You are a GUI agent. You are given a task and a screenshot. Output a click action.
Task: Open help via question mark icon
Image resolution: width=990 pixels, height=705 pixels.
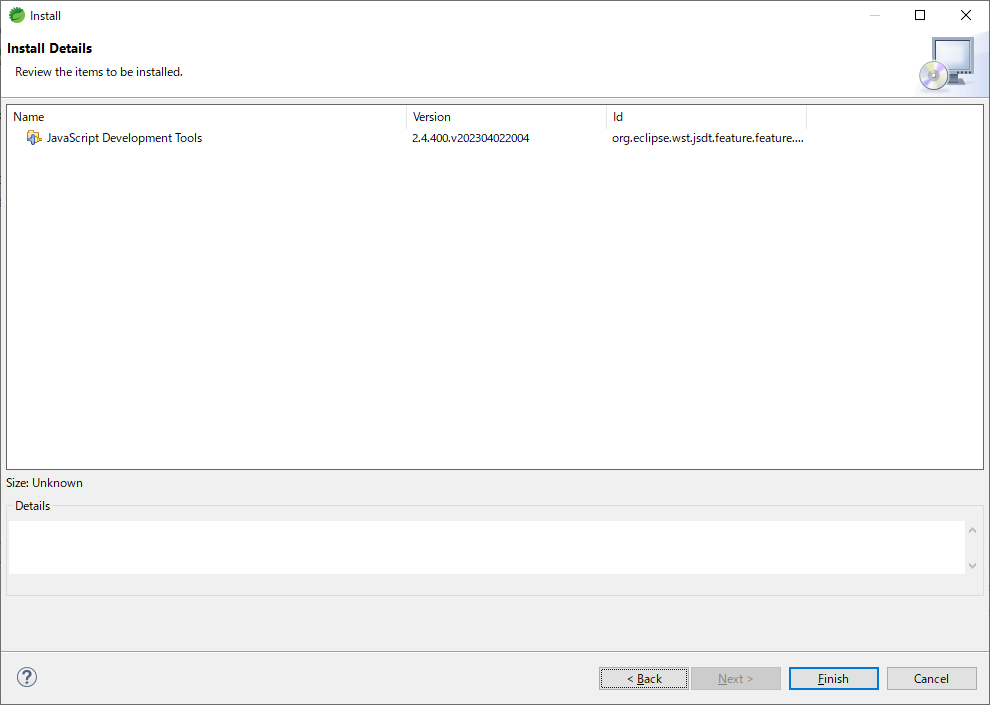[x=27, y=677]
